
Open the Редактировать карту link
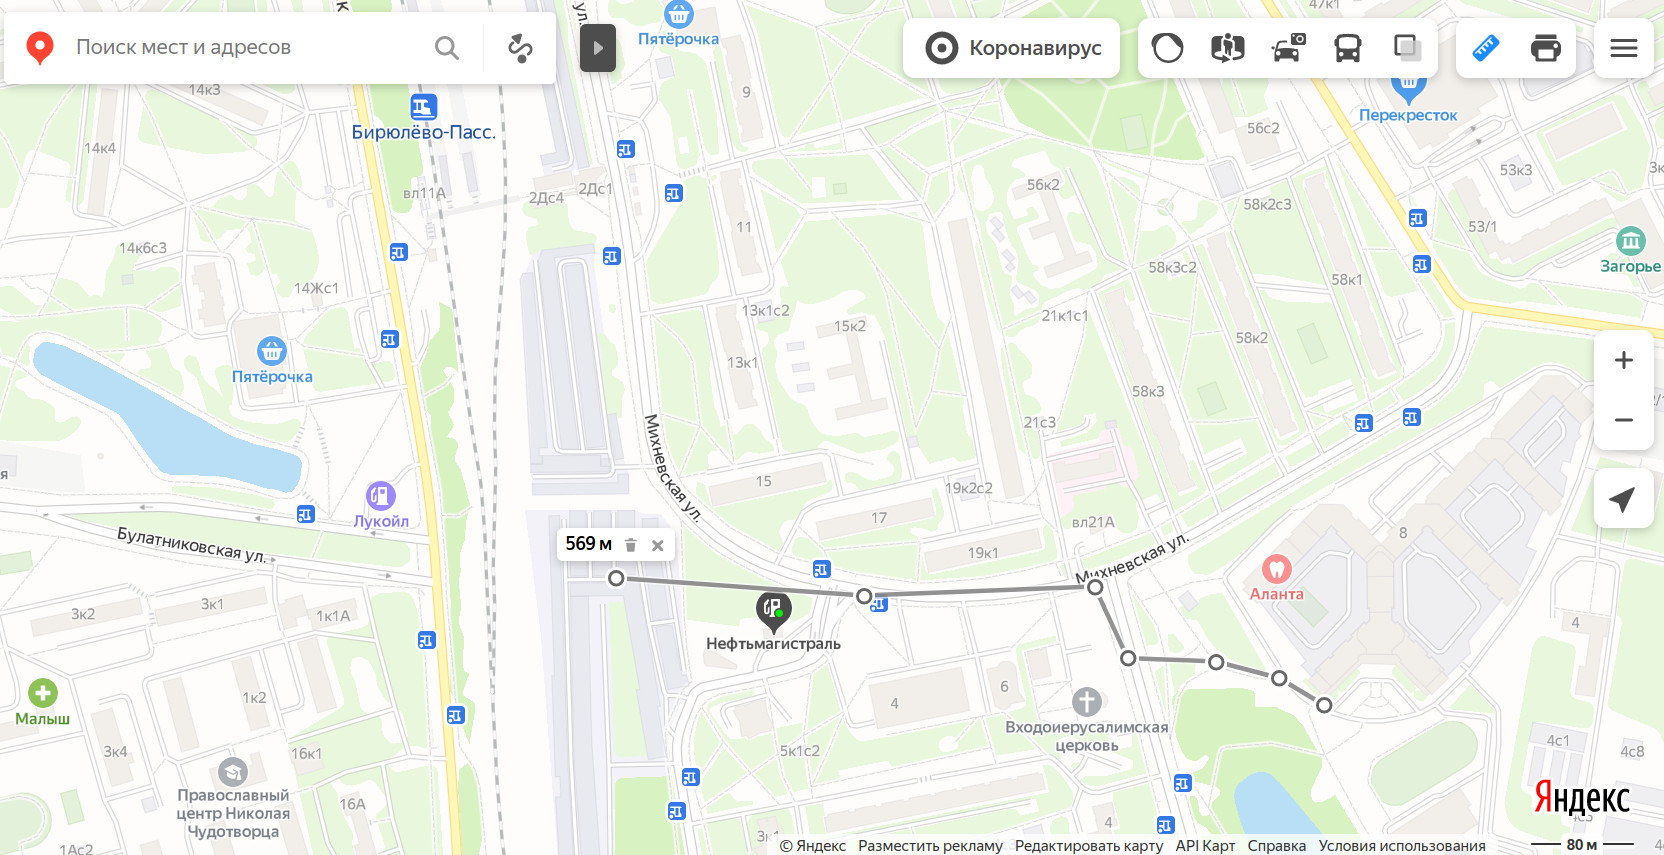click(x=1089, y=846)
